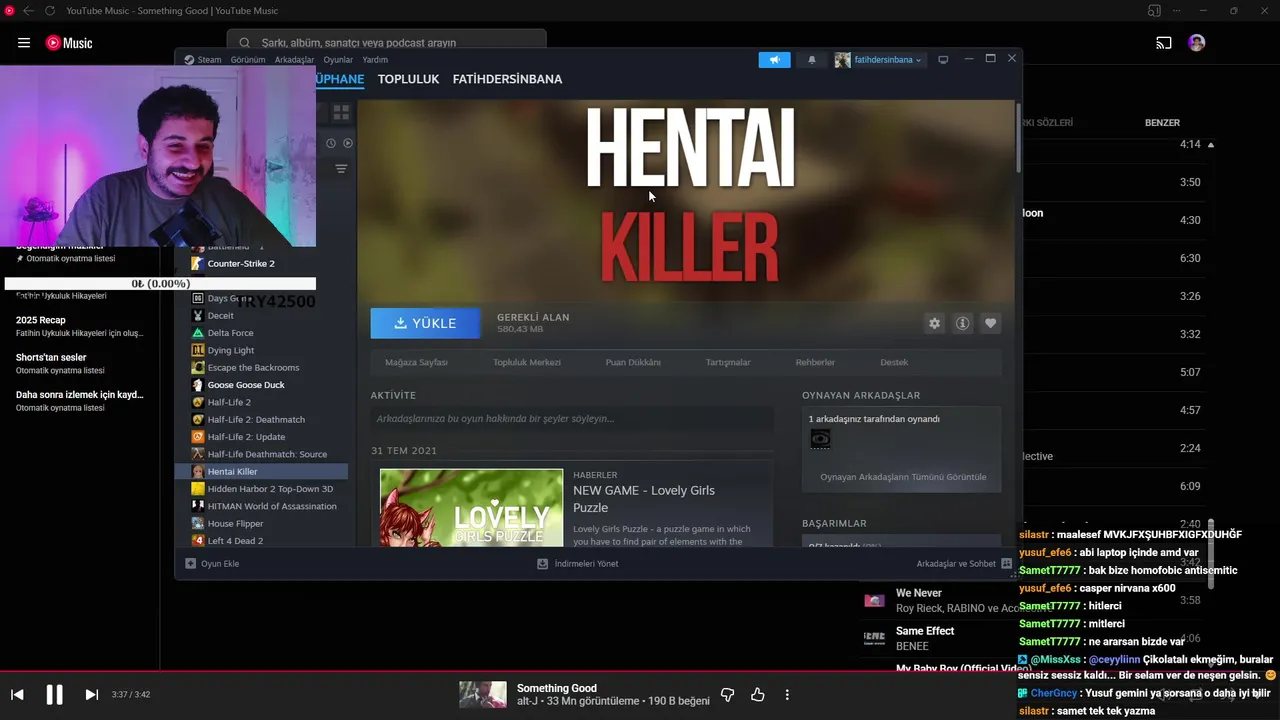
Task: Open YouTube Music hamburger menu
Action: coord(24,43)
